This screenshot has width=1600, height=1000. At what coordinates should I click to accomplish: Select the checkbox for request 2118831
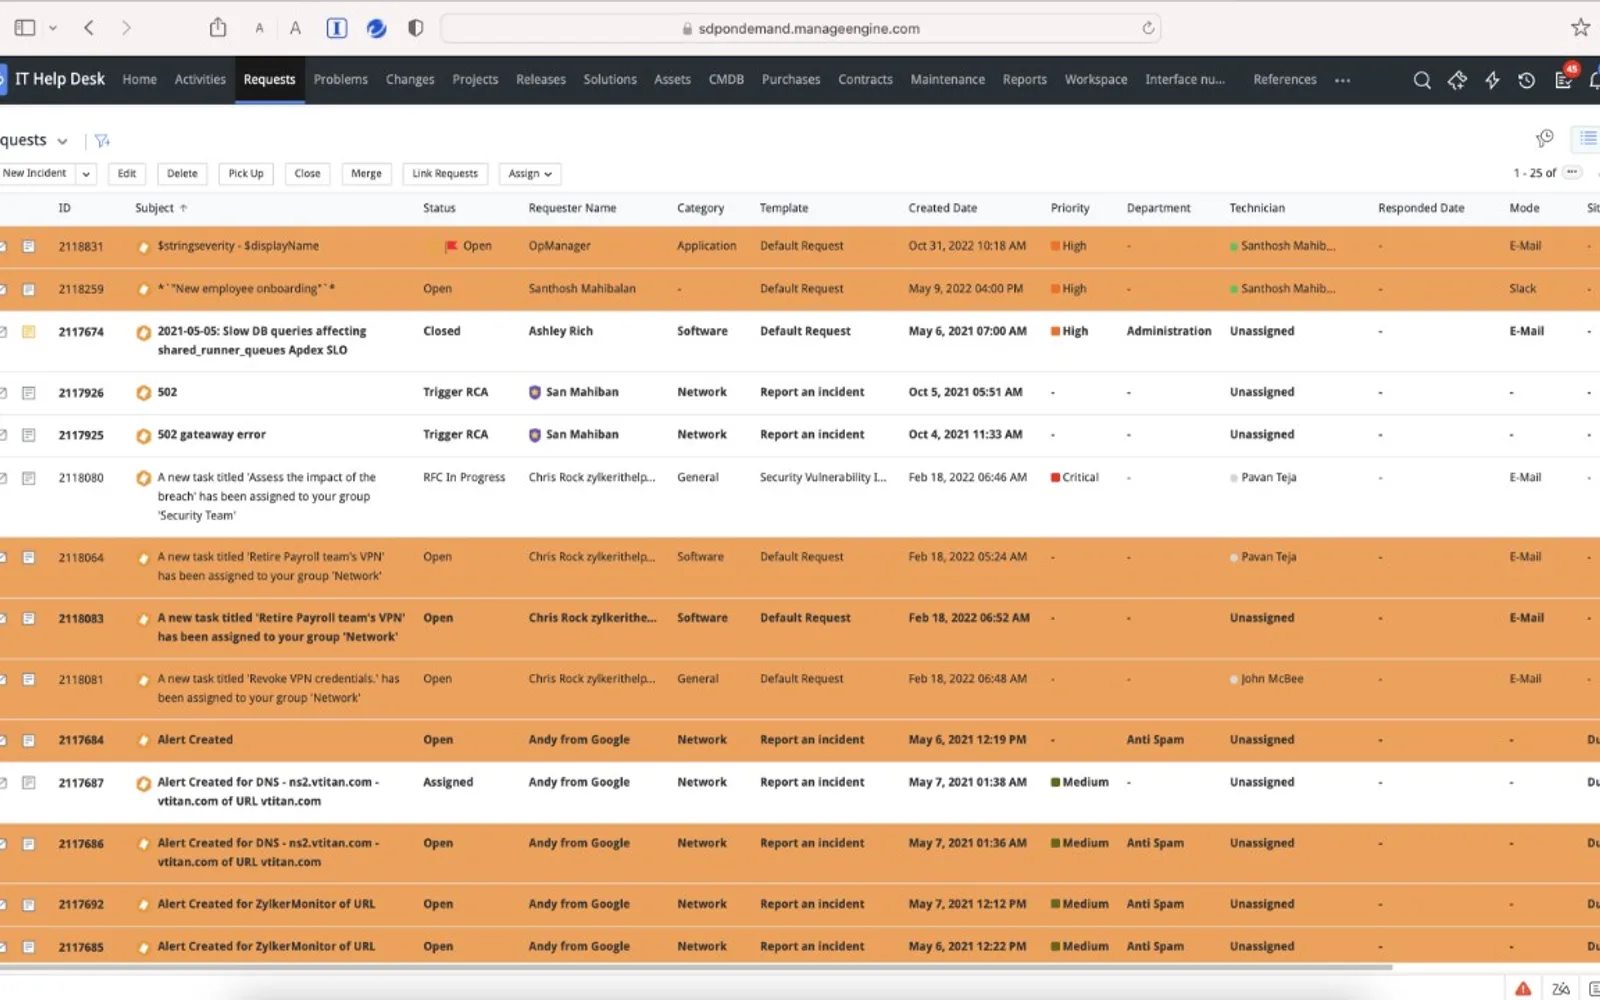(x=3, y=246)
